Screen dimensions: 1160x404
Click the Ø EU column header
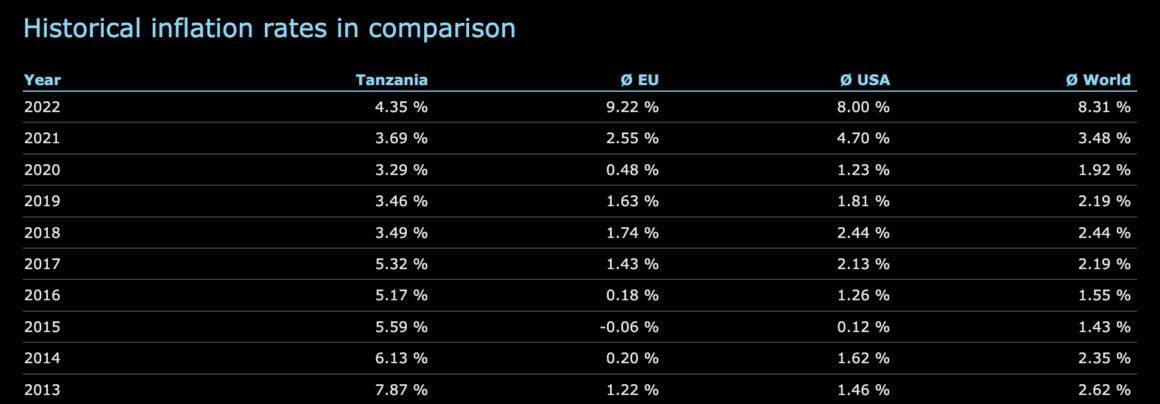tap(639, 80)
